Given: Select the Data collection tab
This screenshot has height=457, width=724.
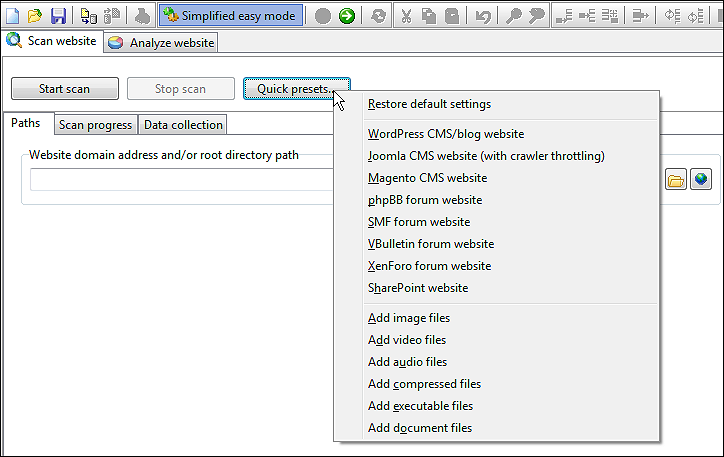Looking at the screenshot, I should pos(183,125).
